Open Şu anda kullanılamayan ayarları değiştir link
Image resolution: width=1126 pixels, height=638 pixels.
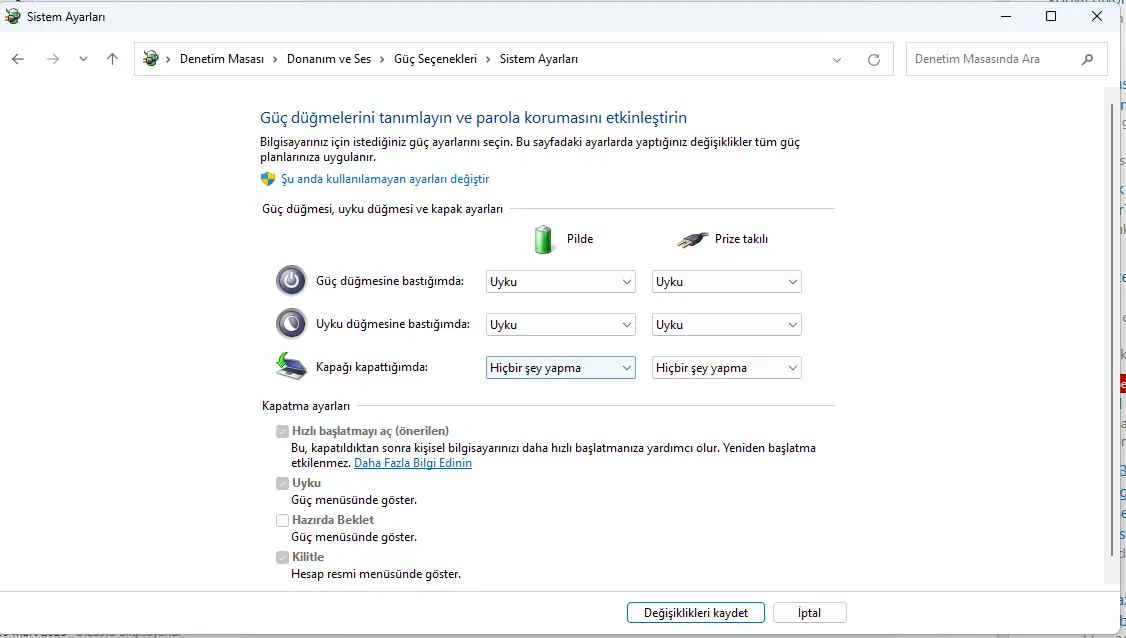385,179
